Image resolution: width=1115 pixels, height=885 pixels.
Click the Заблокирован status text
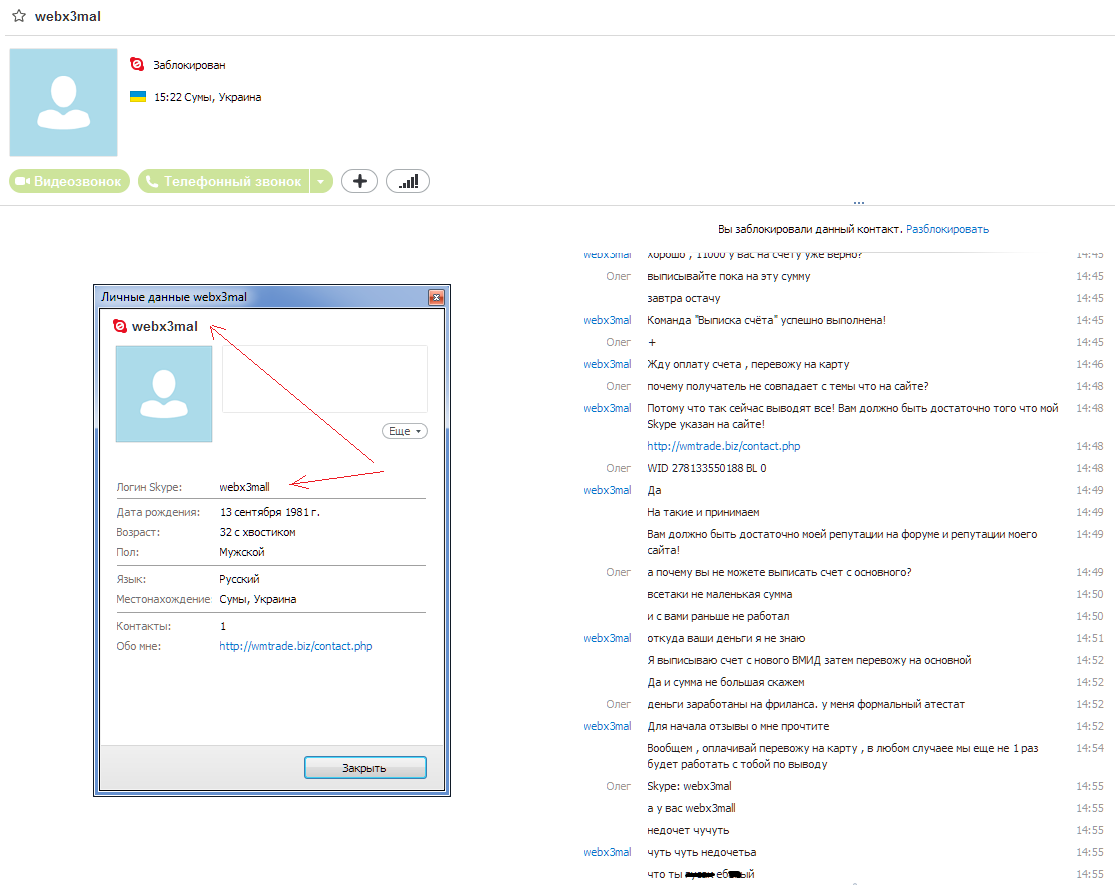[x=189, y=65]
